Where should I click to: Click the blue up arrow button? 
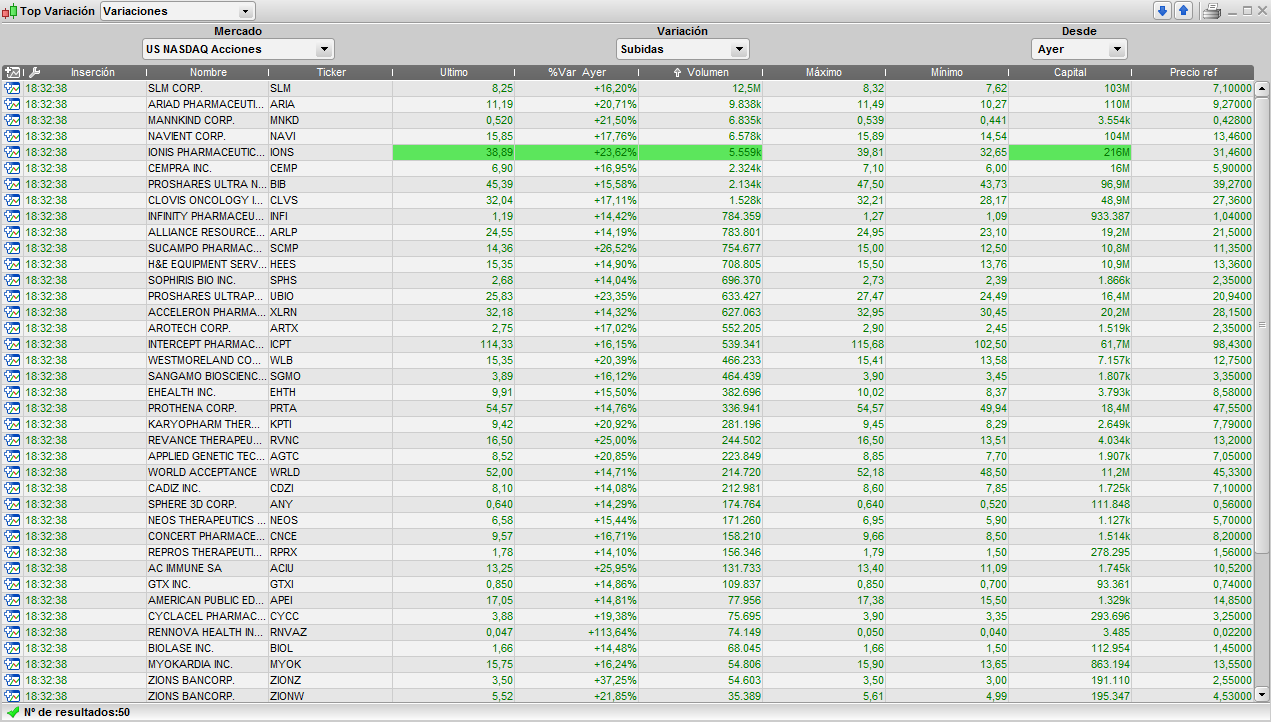coord(1183,11)
